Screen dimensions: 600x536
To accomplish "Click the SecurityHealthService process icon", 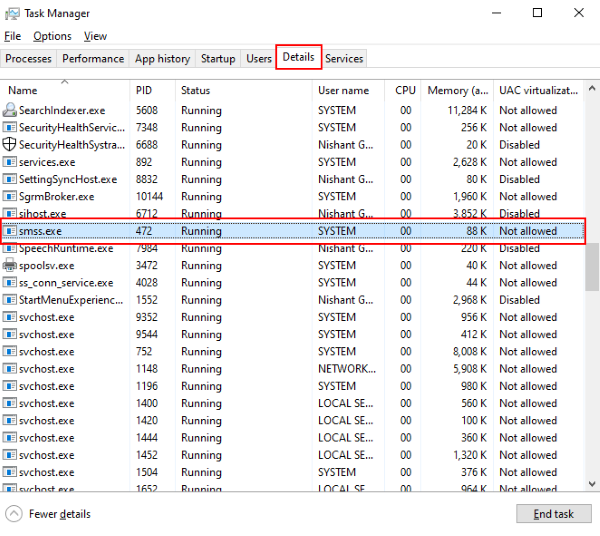I will (x=10, y=127).
